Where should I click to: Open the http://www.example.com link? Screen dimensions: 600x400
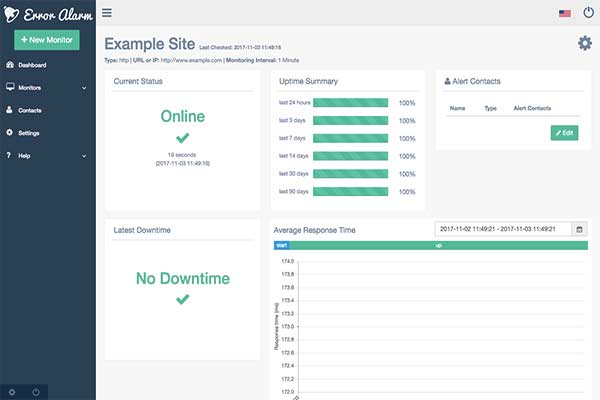pyautogui.click(x=191, y=60)
